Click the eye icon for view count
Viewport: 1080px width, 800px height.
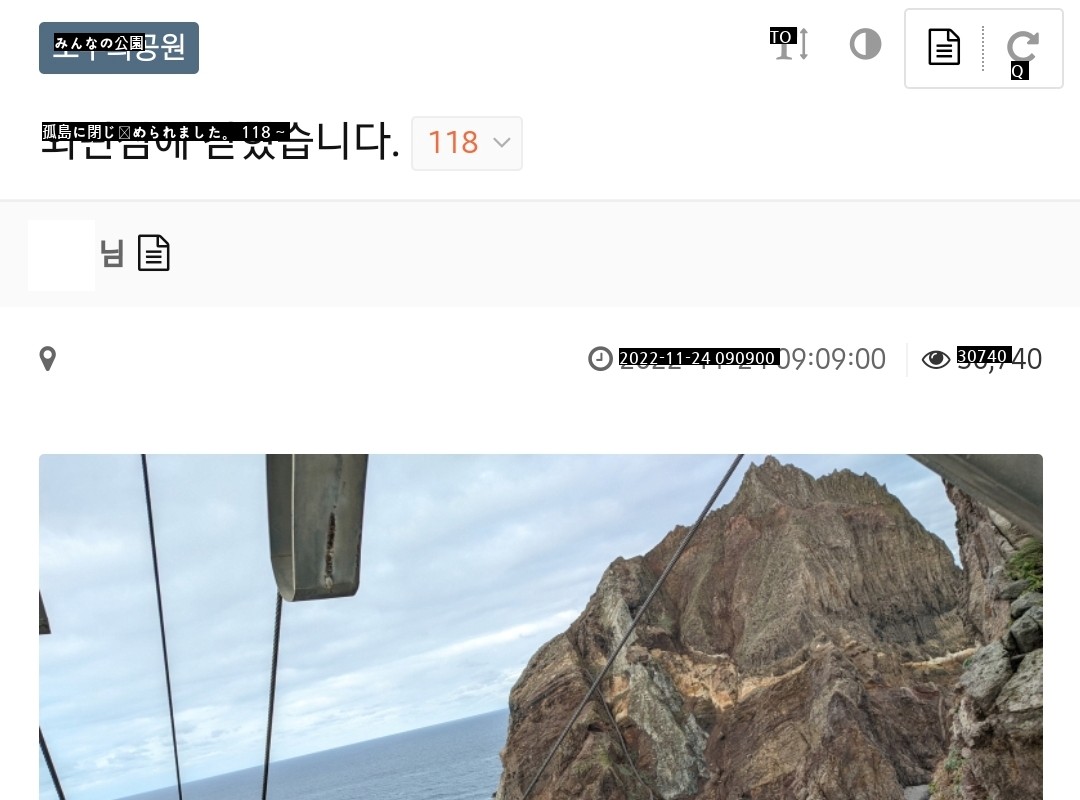tap(935, 359)
